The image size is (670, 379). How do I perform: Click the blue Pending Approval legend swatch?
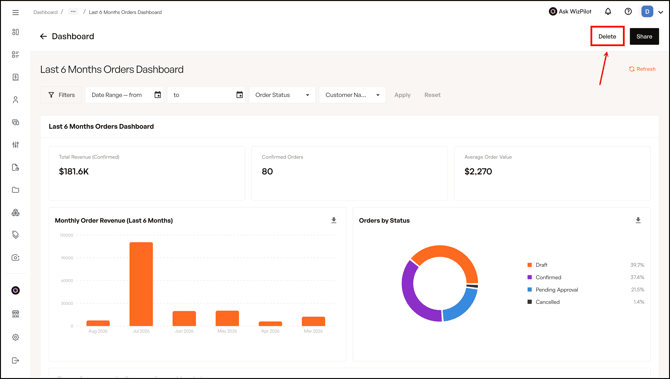coord(530,290)
